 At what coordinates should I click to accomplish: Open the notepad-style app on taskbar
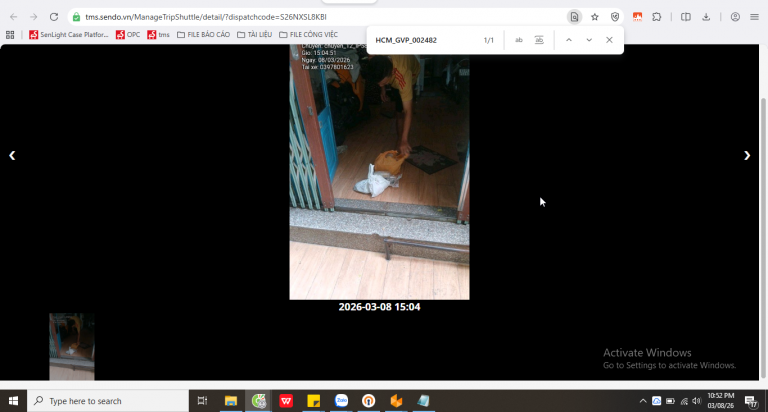pos(424,401)
